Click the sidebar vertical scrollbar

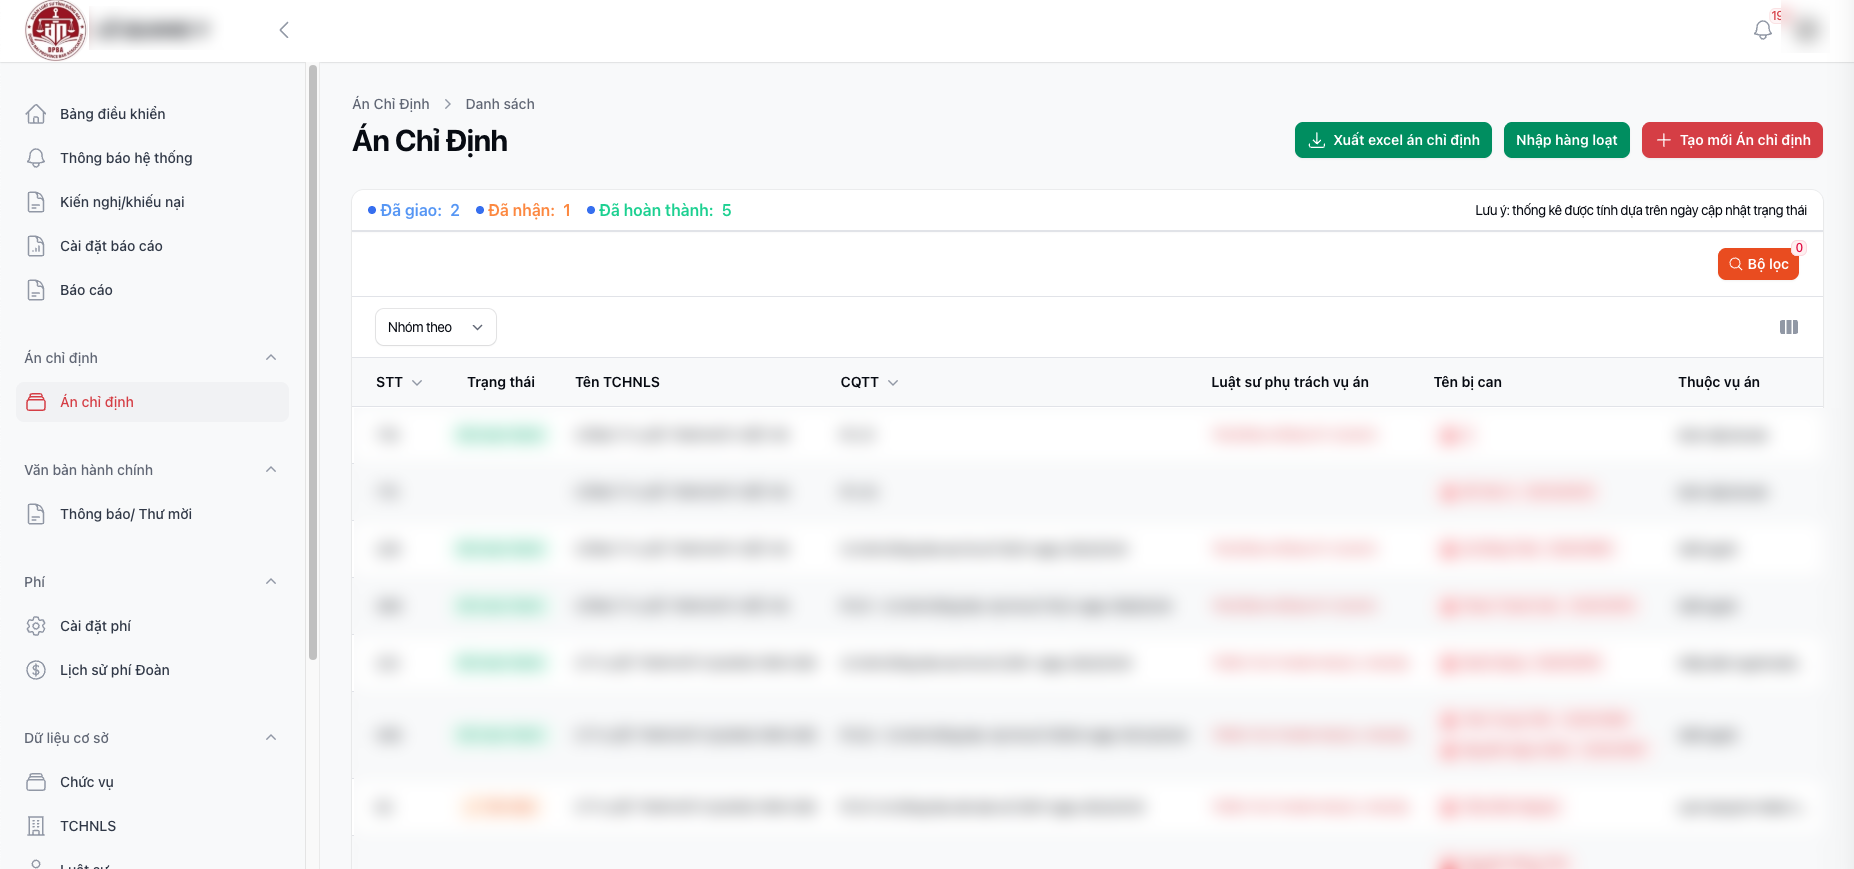(x=313, y=360)
